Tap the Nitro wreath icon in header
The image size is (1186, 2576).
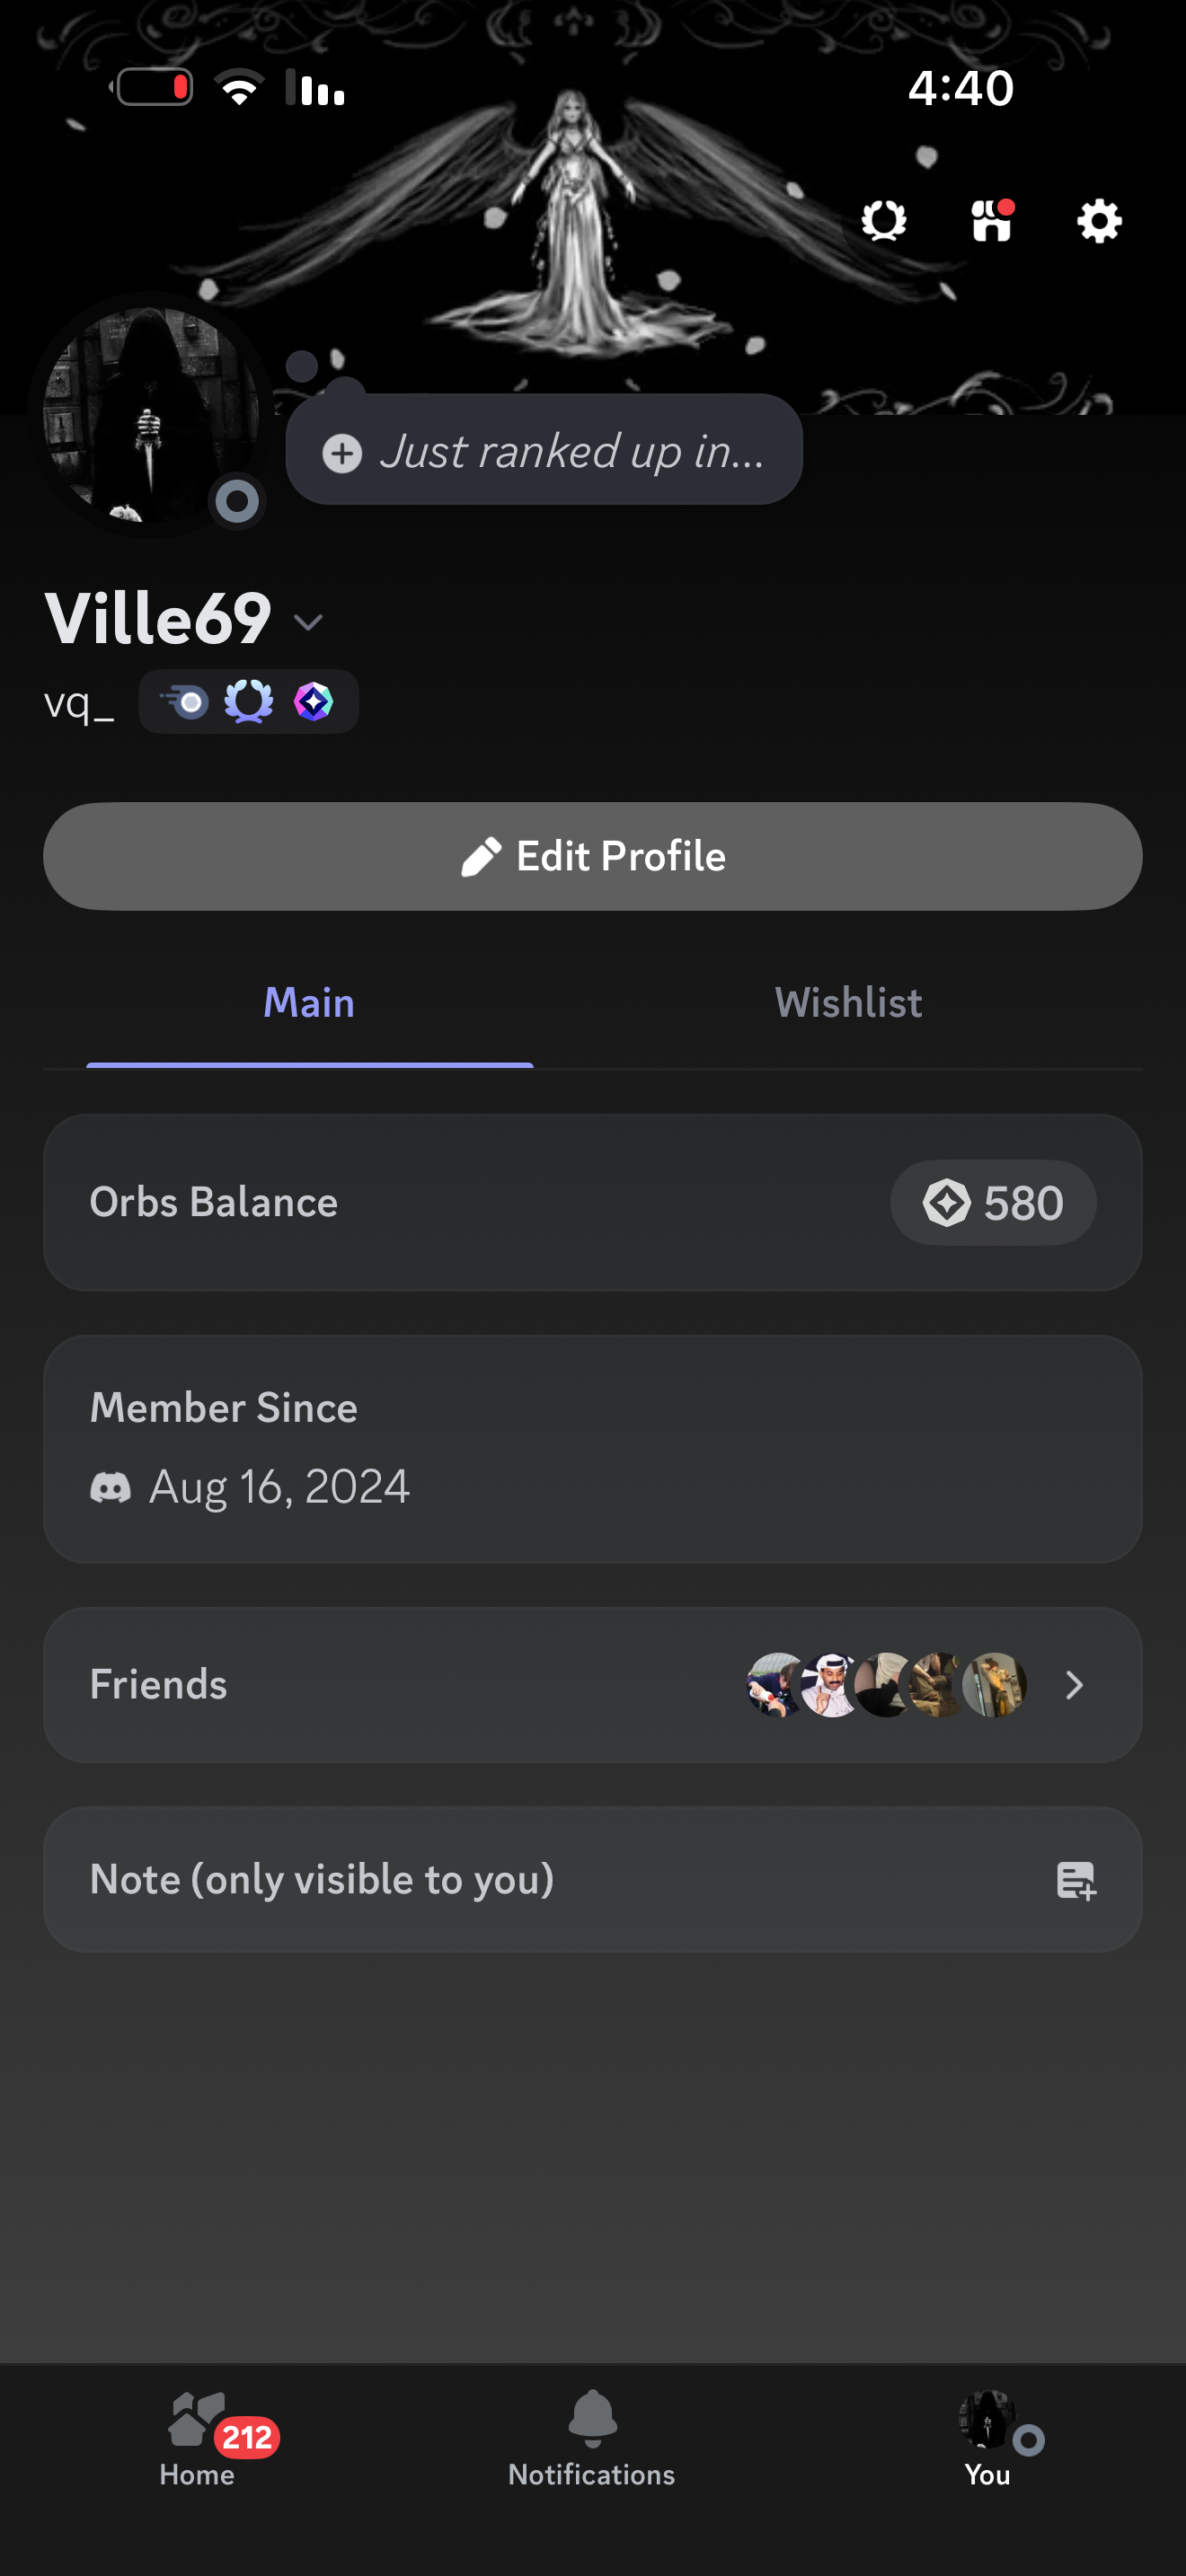point(884,221)
